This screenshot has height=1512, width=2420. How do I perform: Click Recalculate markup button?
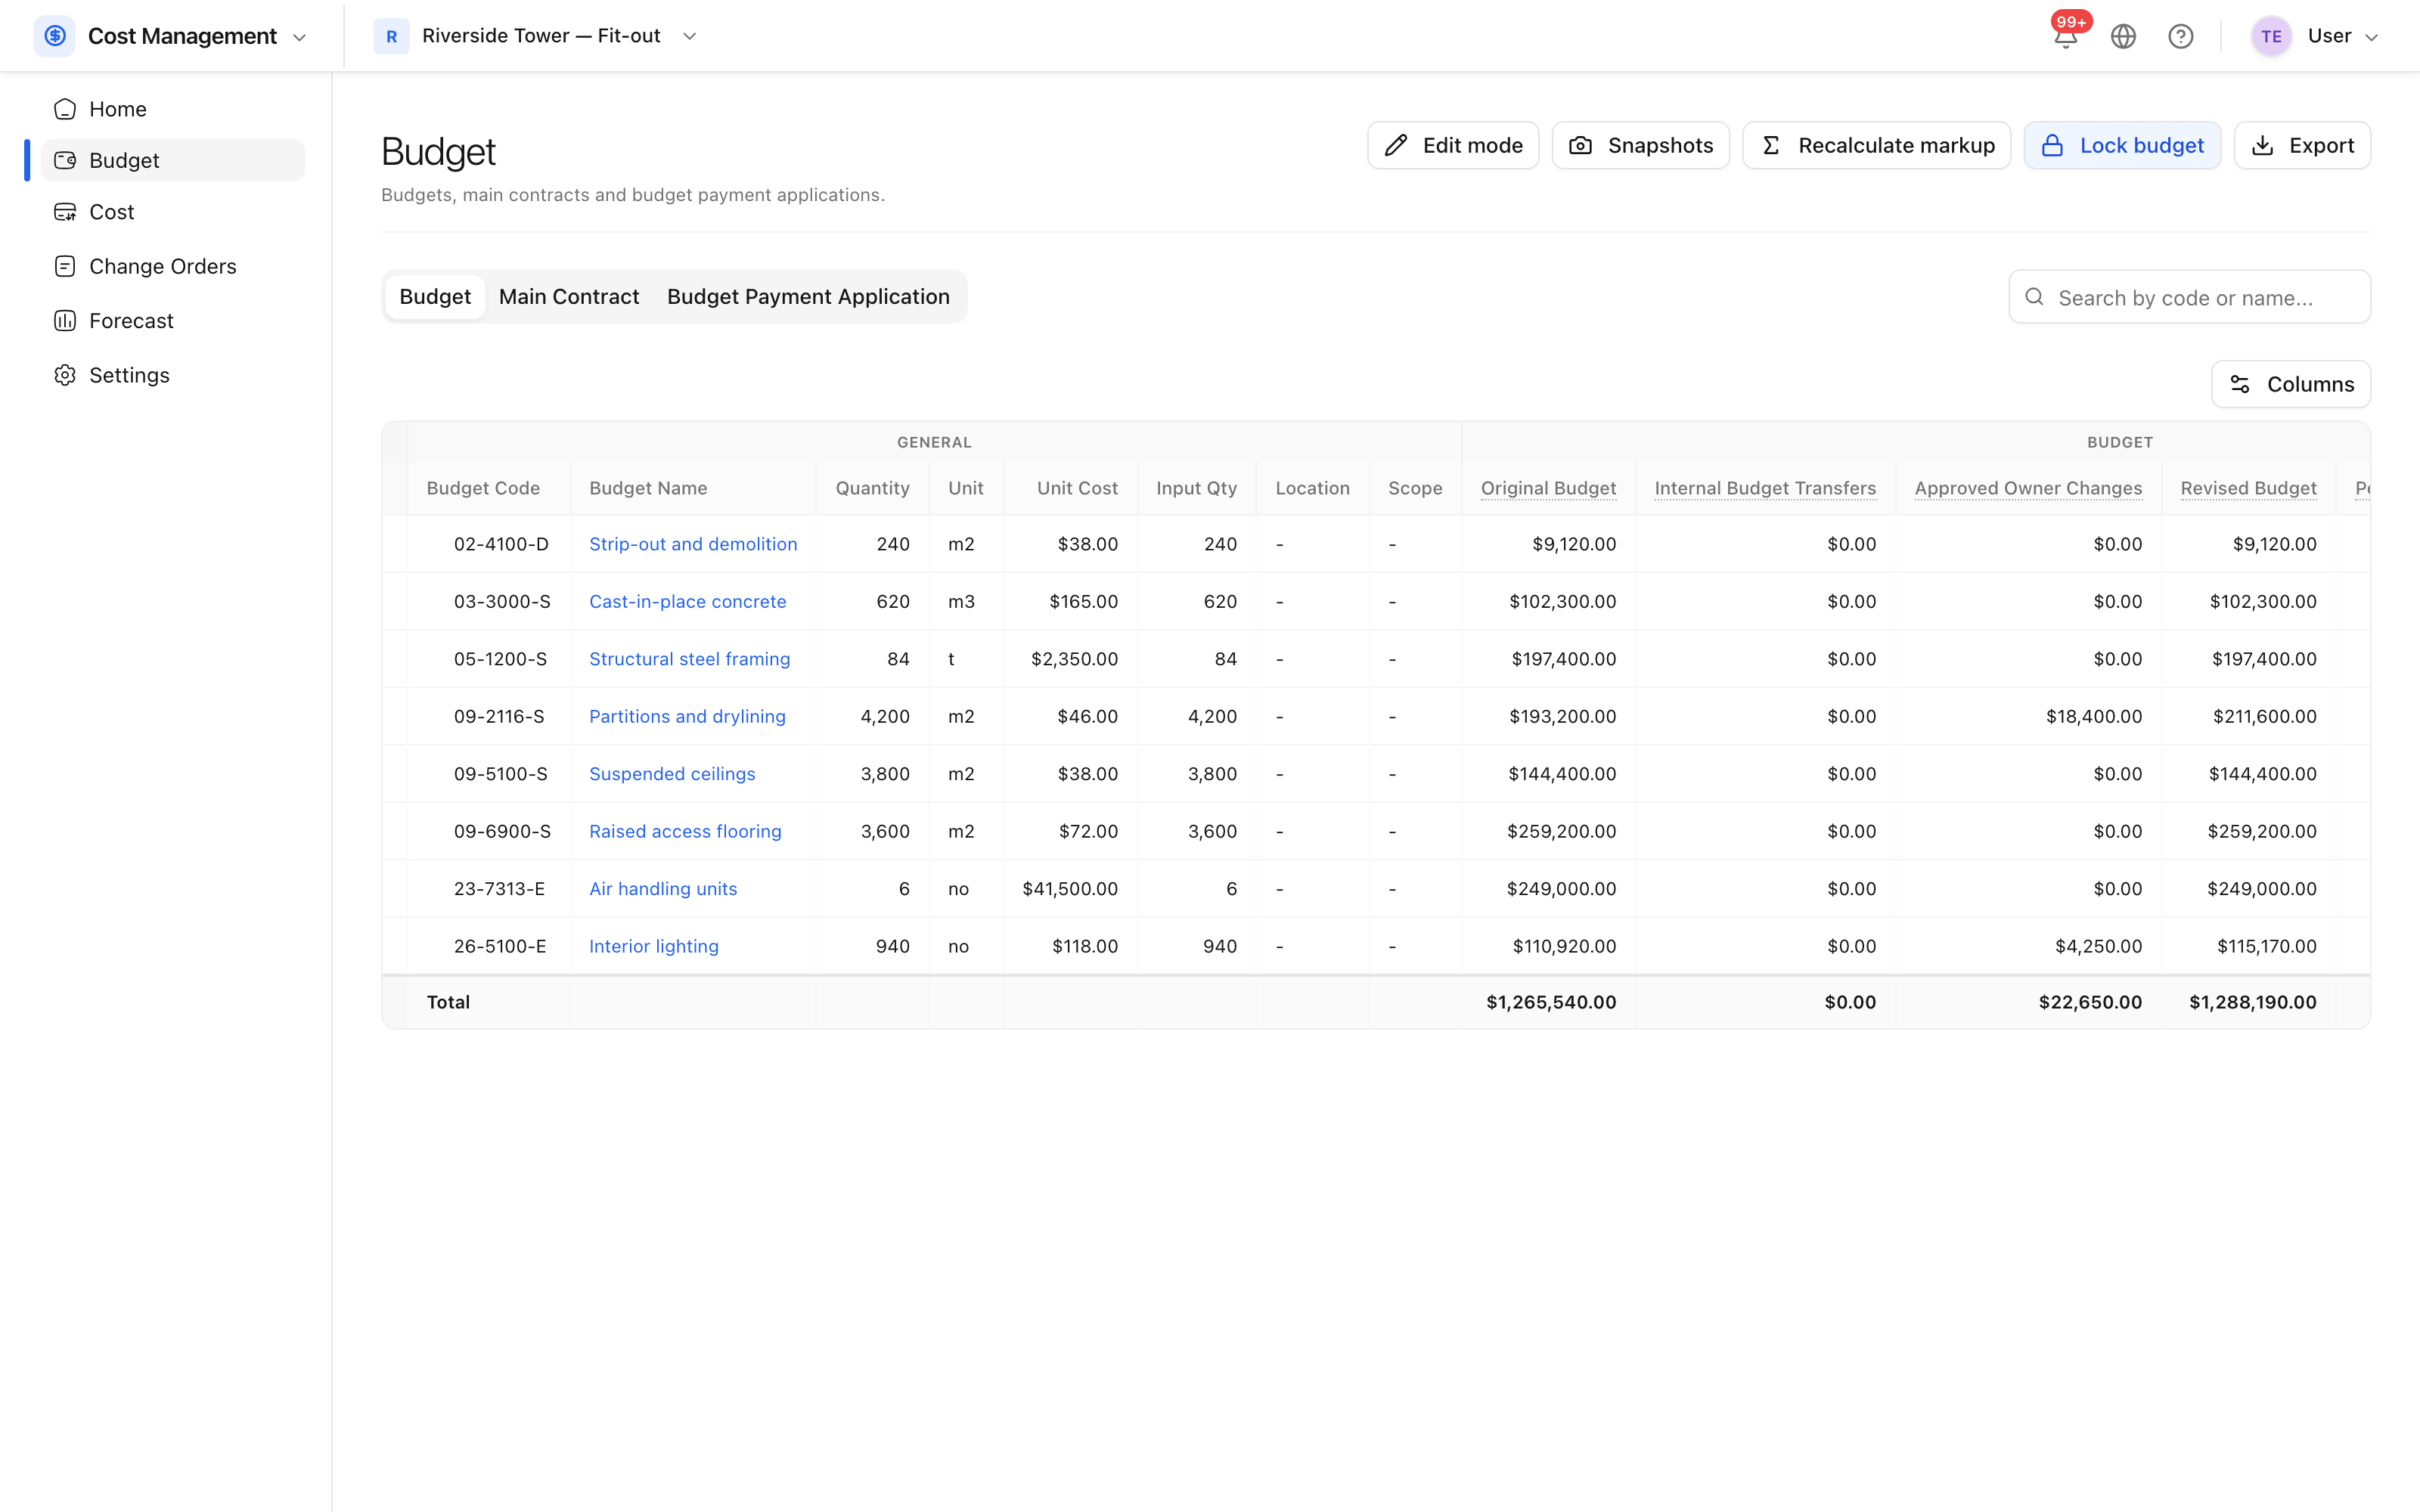[1876, 146]
